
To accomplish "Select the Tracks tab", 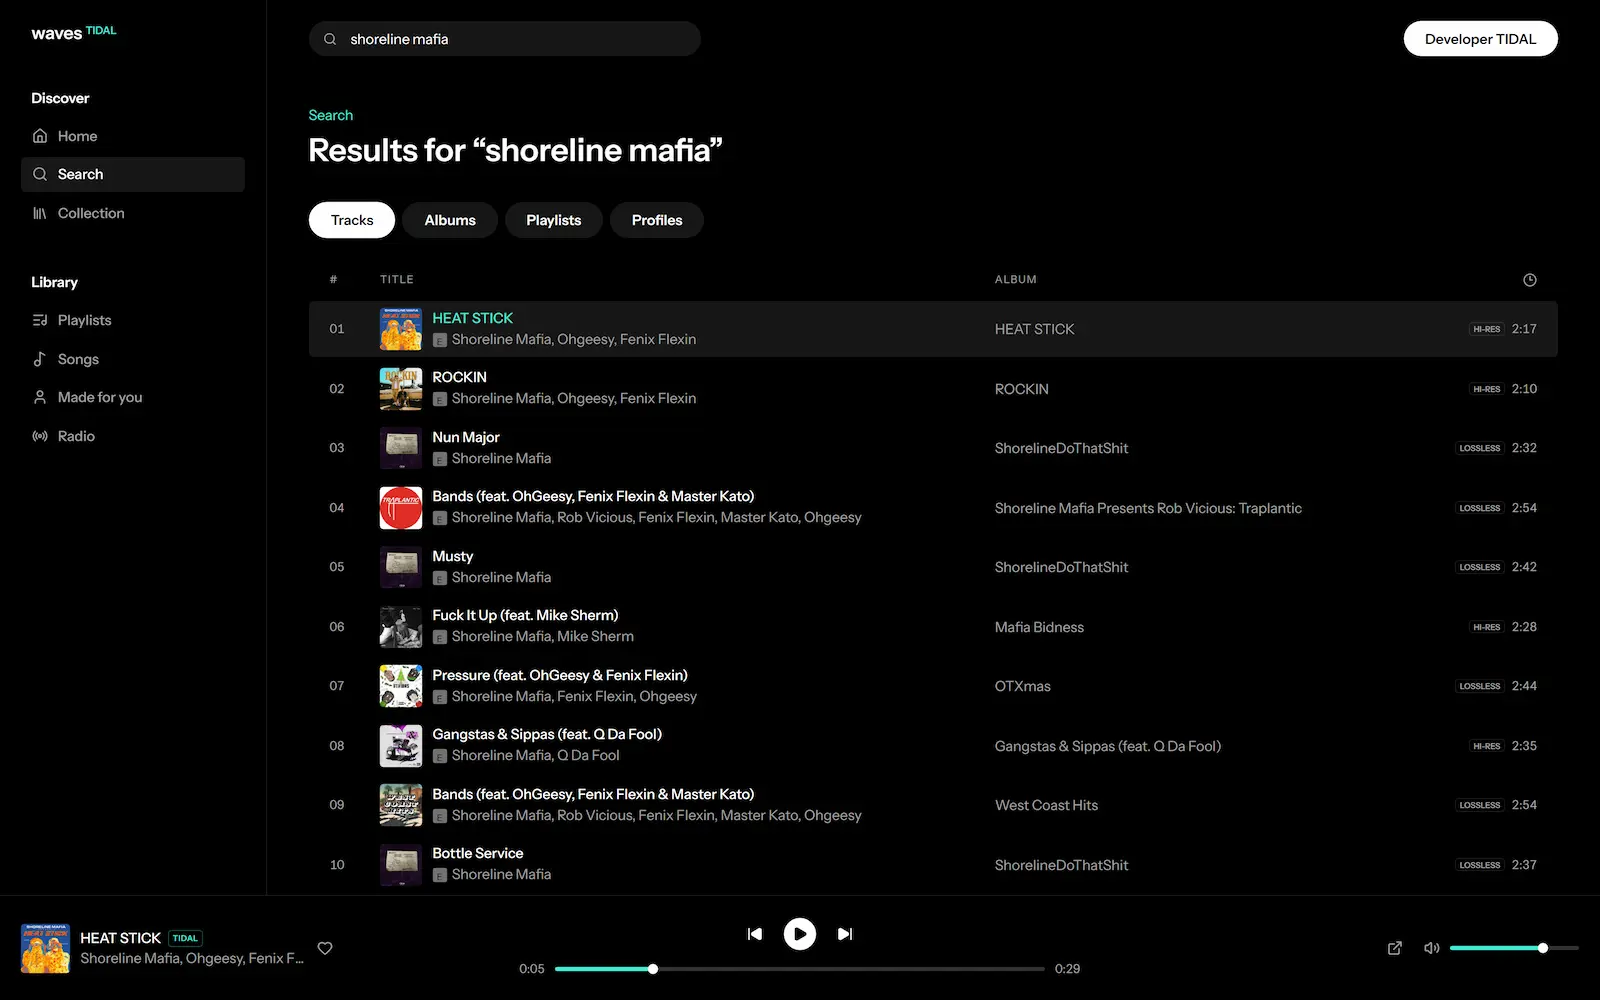I will pos(352,220).
